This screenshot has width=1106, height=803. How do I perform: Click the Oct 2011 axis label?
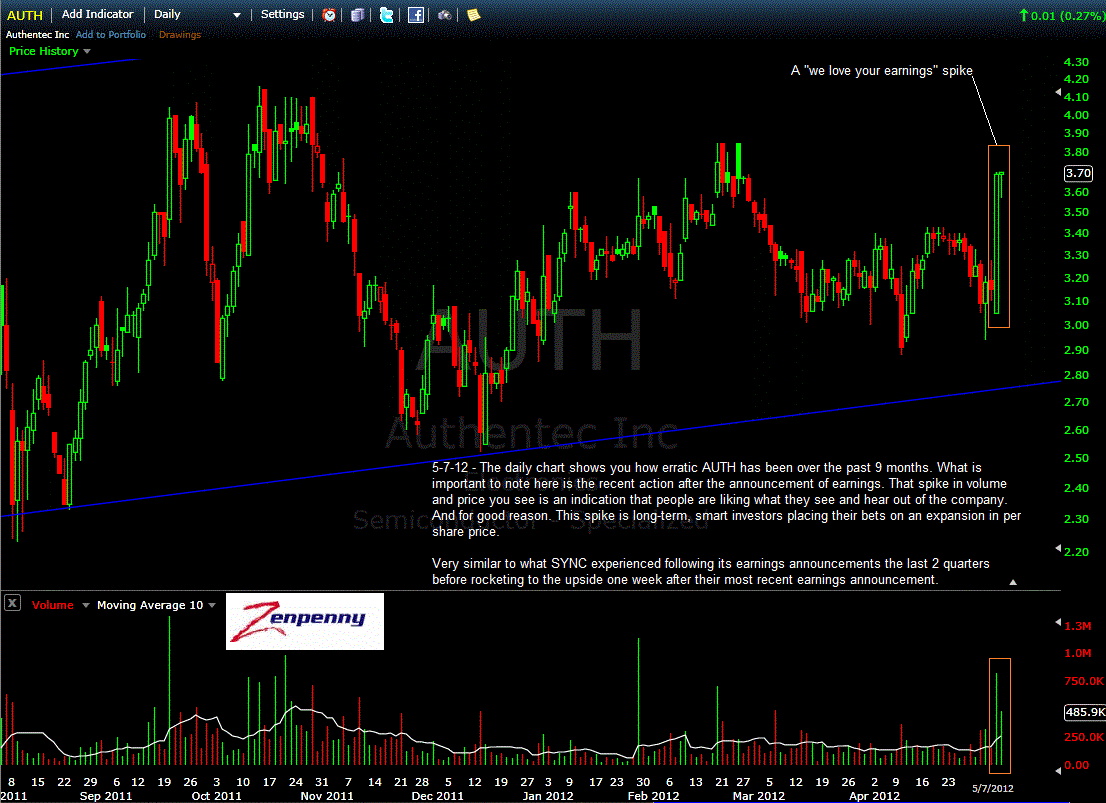217,795
